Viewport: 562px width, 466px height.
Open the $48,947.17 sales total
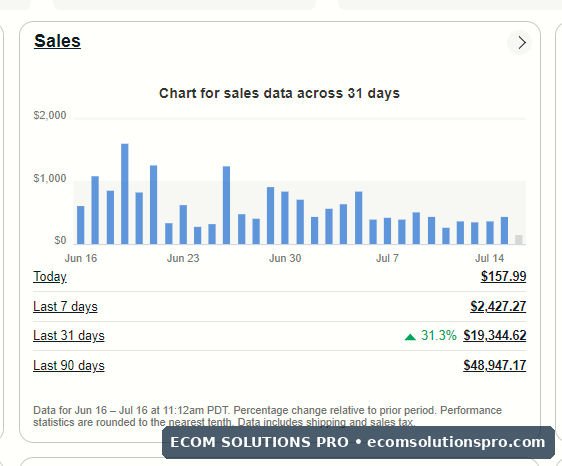click(x=495, y=366)
